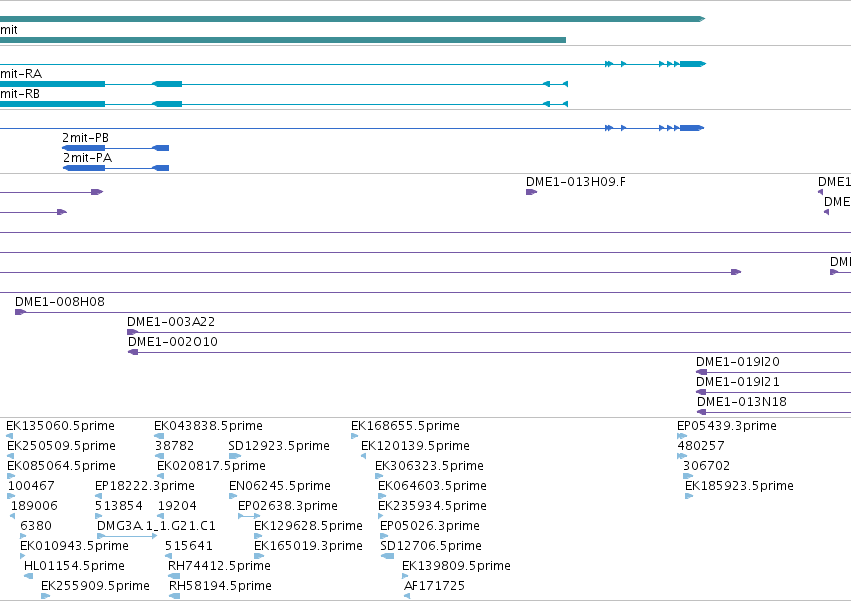
Task: Click EST label EN06245.5prime
Action: click(280, 486)
